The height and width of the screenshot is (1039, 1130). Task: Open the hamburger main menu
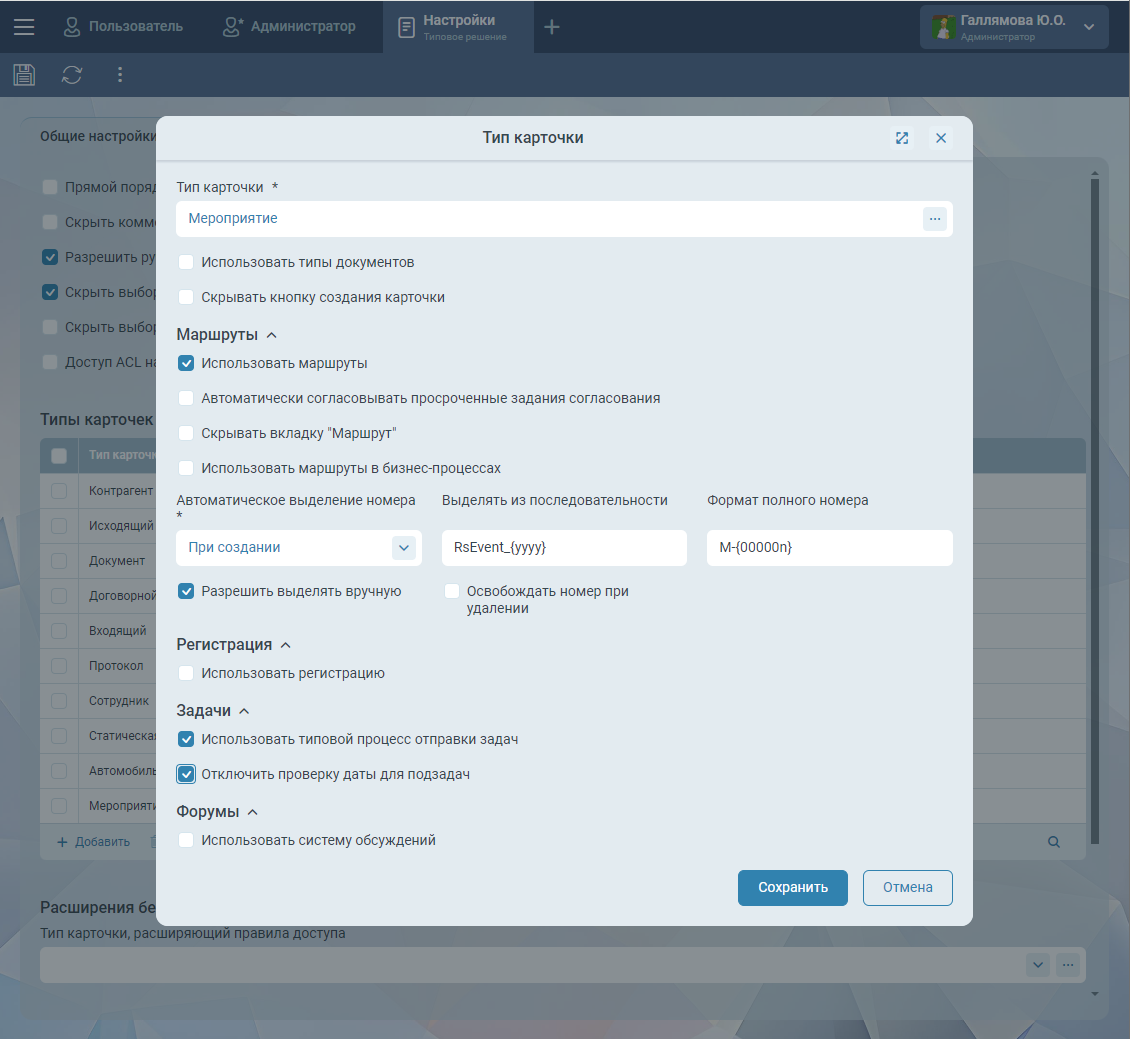pyautogui.click(x=24, y=27)
